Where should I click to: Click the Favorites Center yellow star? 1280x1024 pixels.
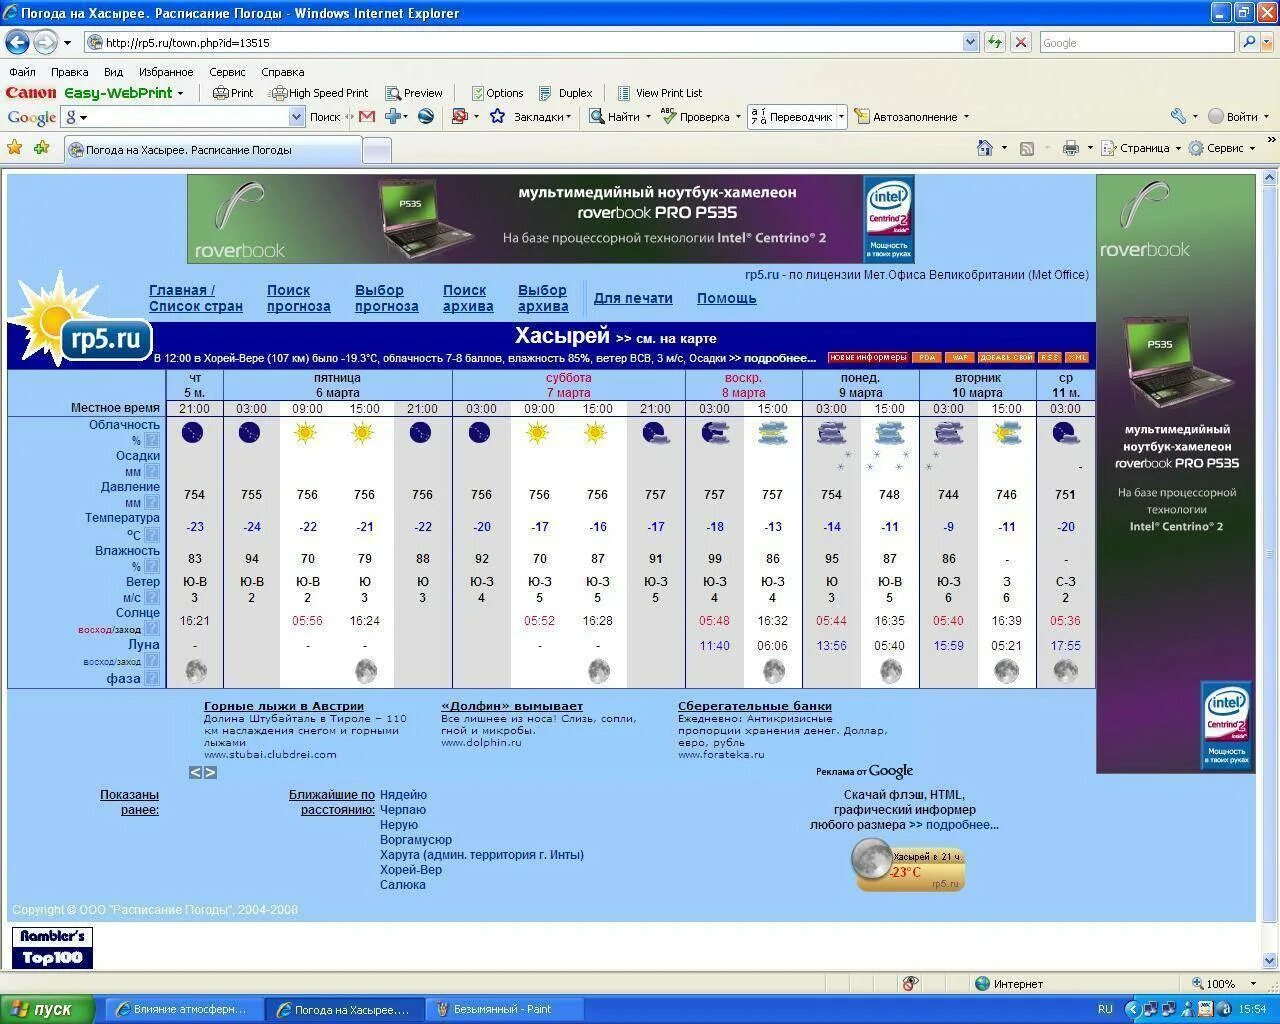pyautogui.click(x=15, y=148)
